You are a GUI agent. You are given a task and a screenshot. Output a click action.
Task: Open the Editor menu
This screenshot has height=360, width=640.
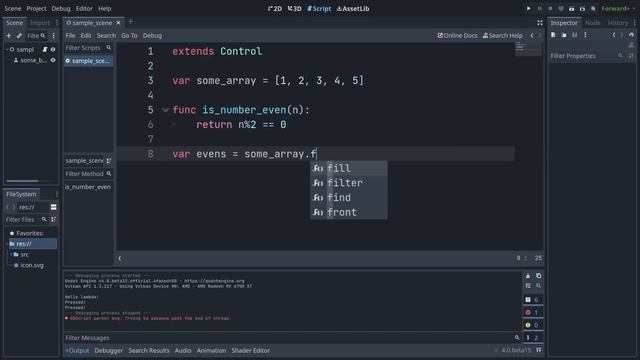(84, 8)
